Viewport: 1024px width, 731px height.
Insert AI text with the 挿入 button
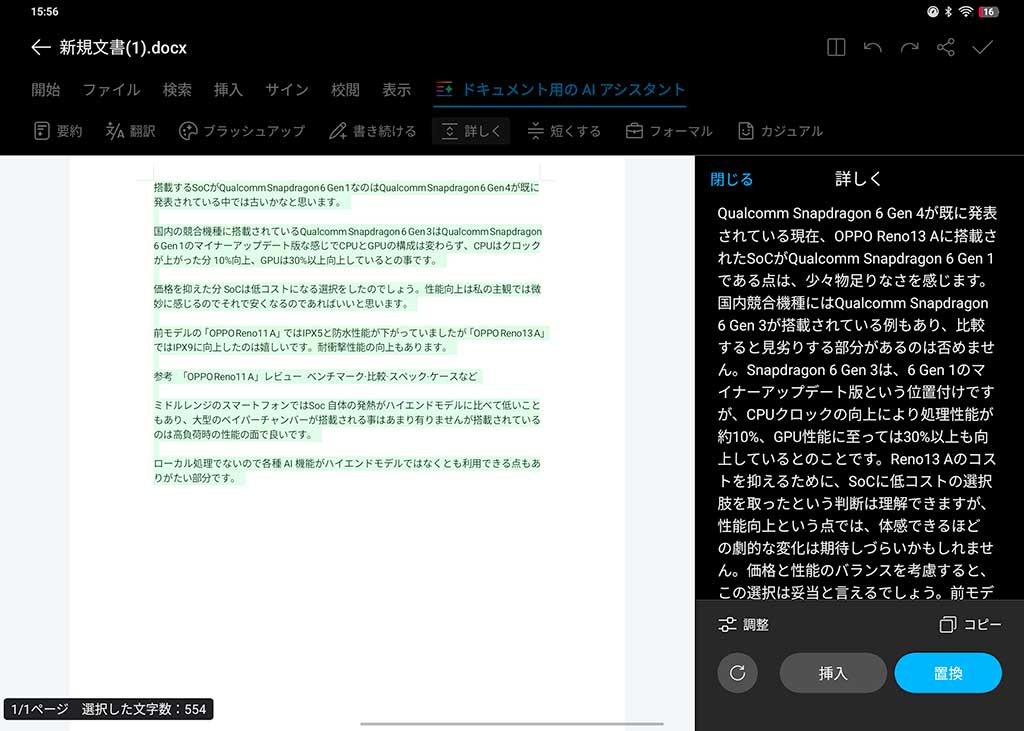coord(833,673)
